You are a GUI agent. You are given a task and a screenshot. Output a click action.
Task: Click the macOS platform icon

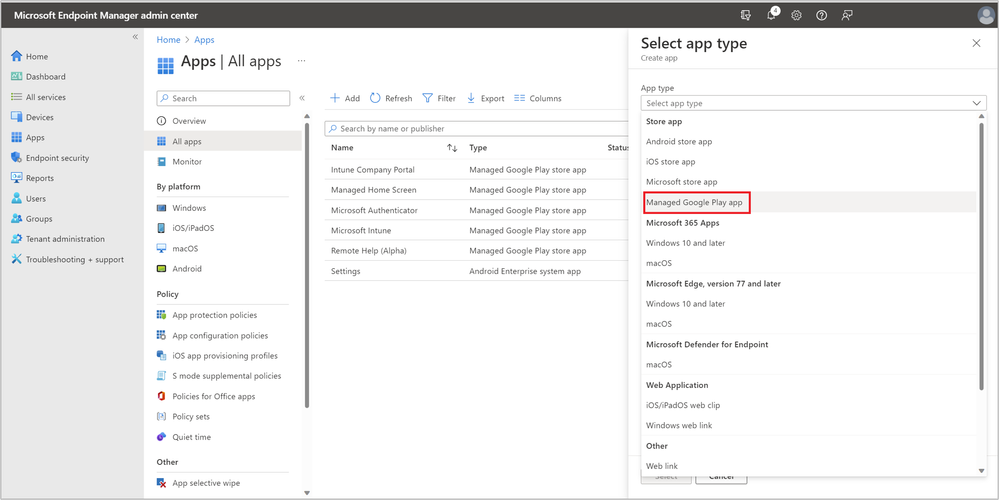162,248
